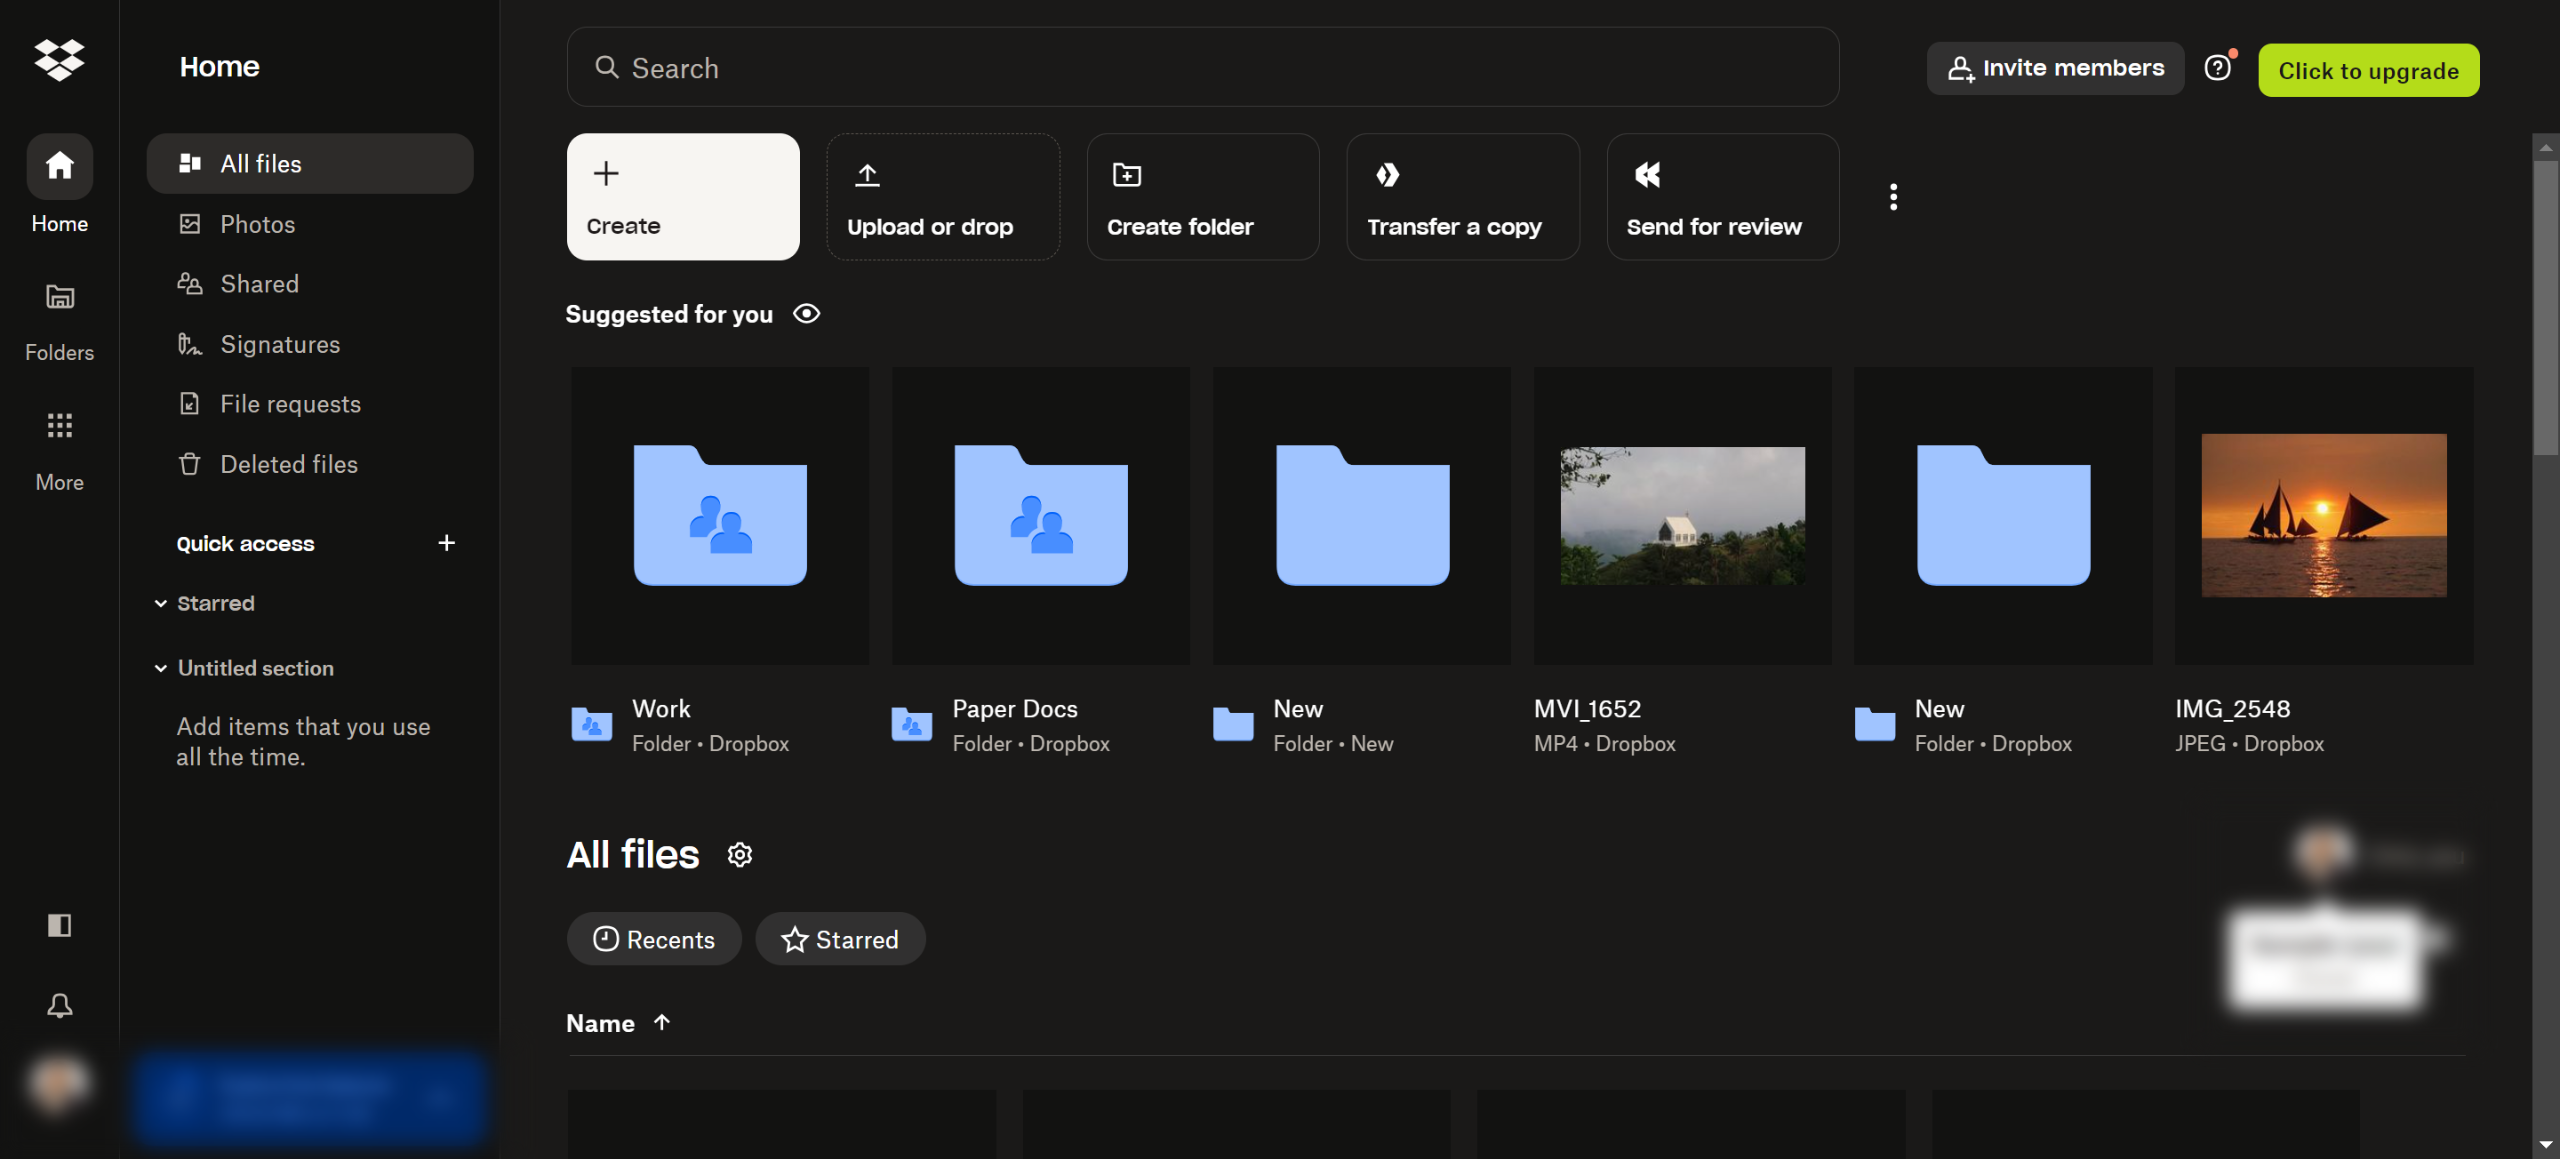This screenshot has width=2560, height=1159.
Task: Toggle the Starred filter chip
Action: coord(840,939)
